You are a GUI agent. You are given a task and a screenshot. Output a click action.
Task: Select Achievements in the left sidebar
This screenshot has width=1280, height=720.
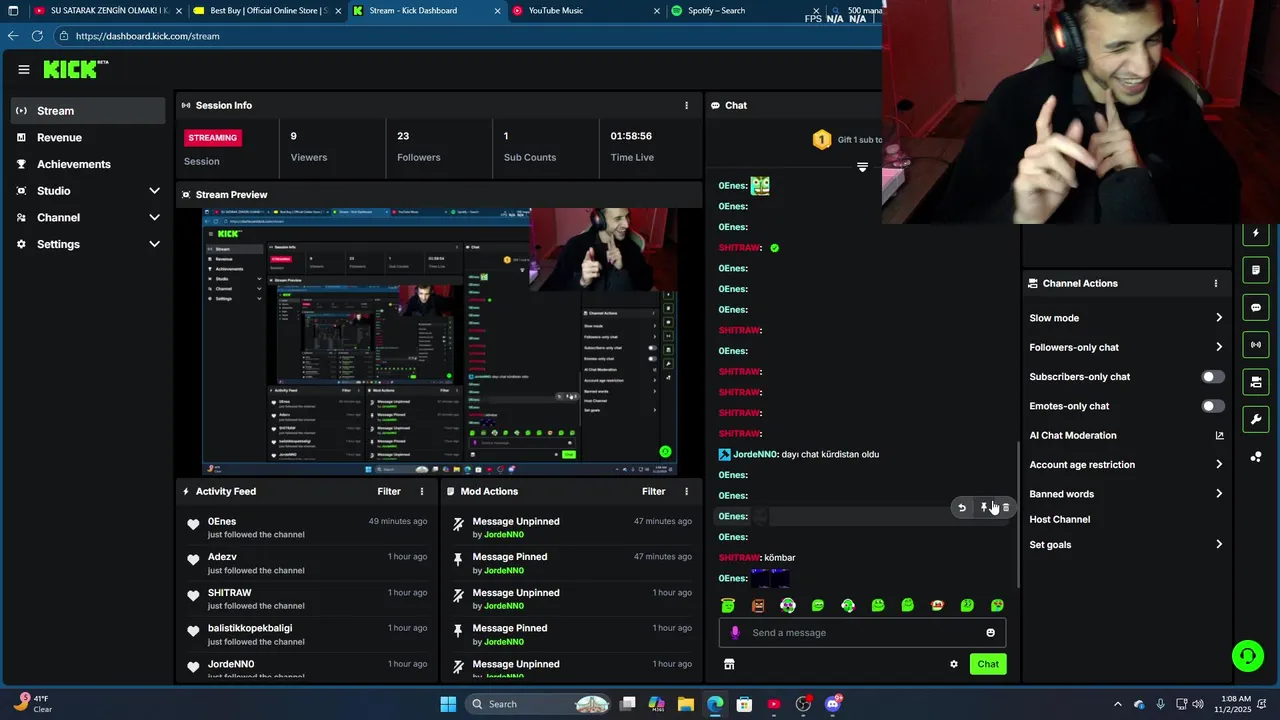click(88, 164)
